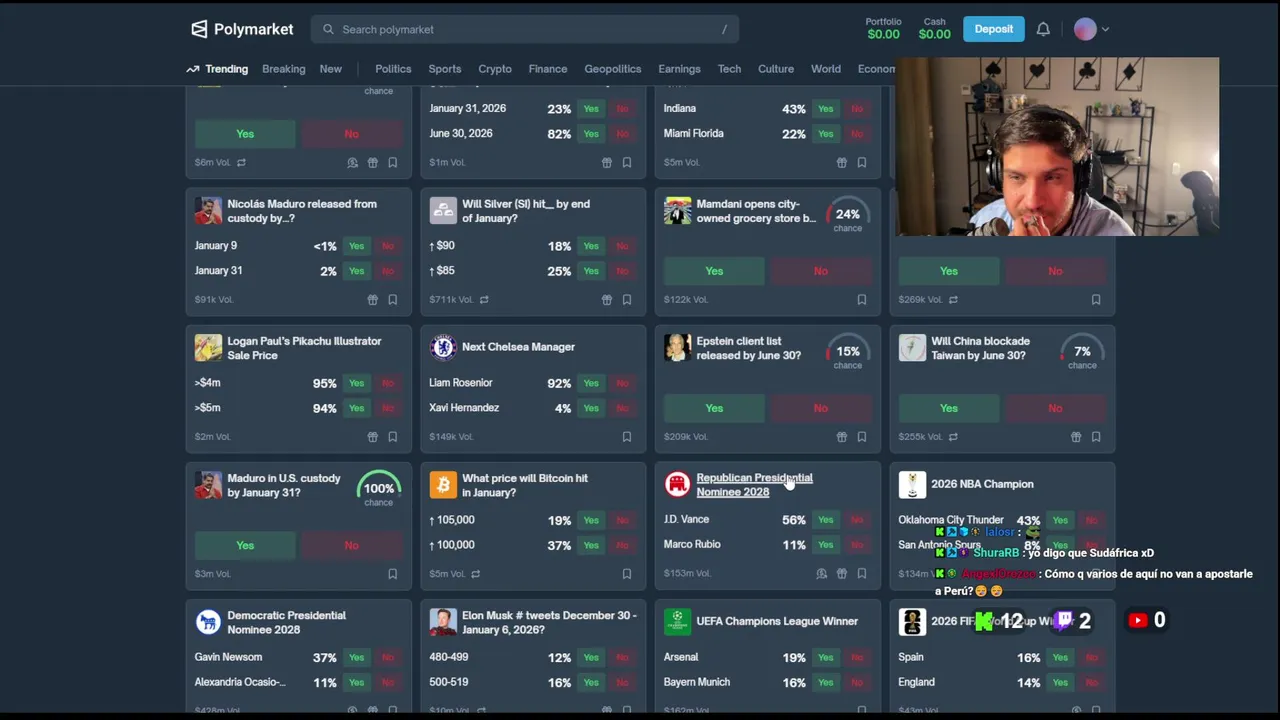The image size is (1280, 720).
Task: Switch to the Trending tab
Action: point(217,69)
